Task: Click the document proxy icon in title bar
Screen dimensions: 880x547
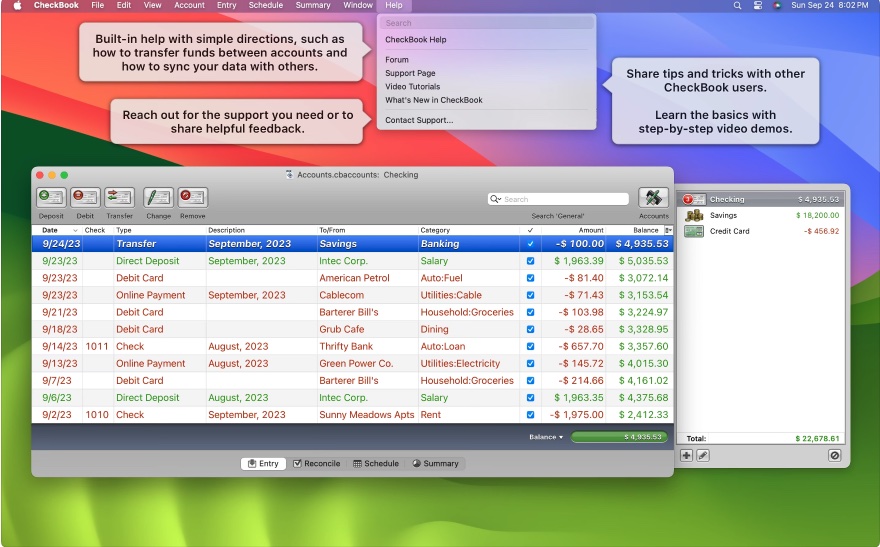Action: tap(290, 174)
